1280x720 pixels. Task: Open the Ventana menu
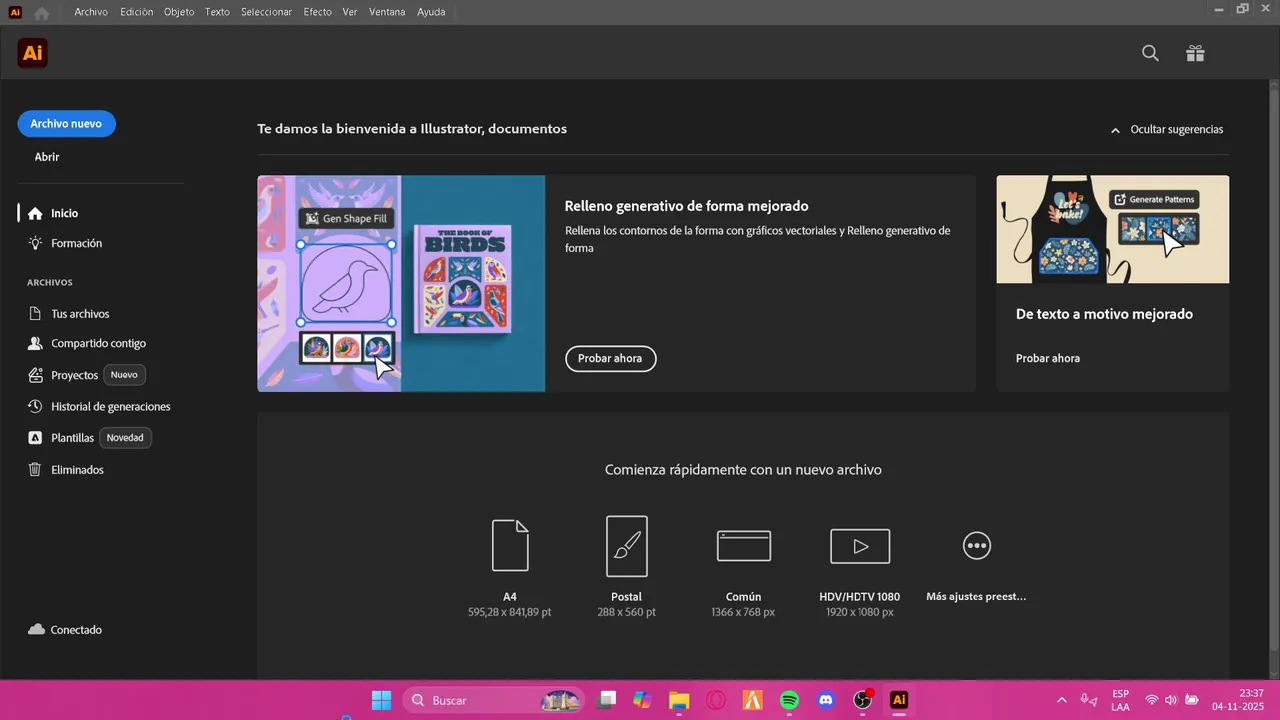pos(387,12)
